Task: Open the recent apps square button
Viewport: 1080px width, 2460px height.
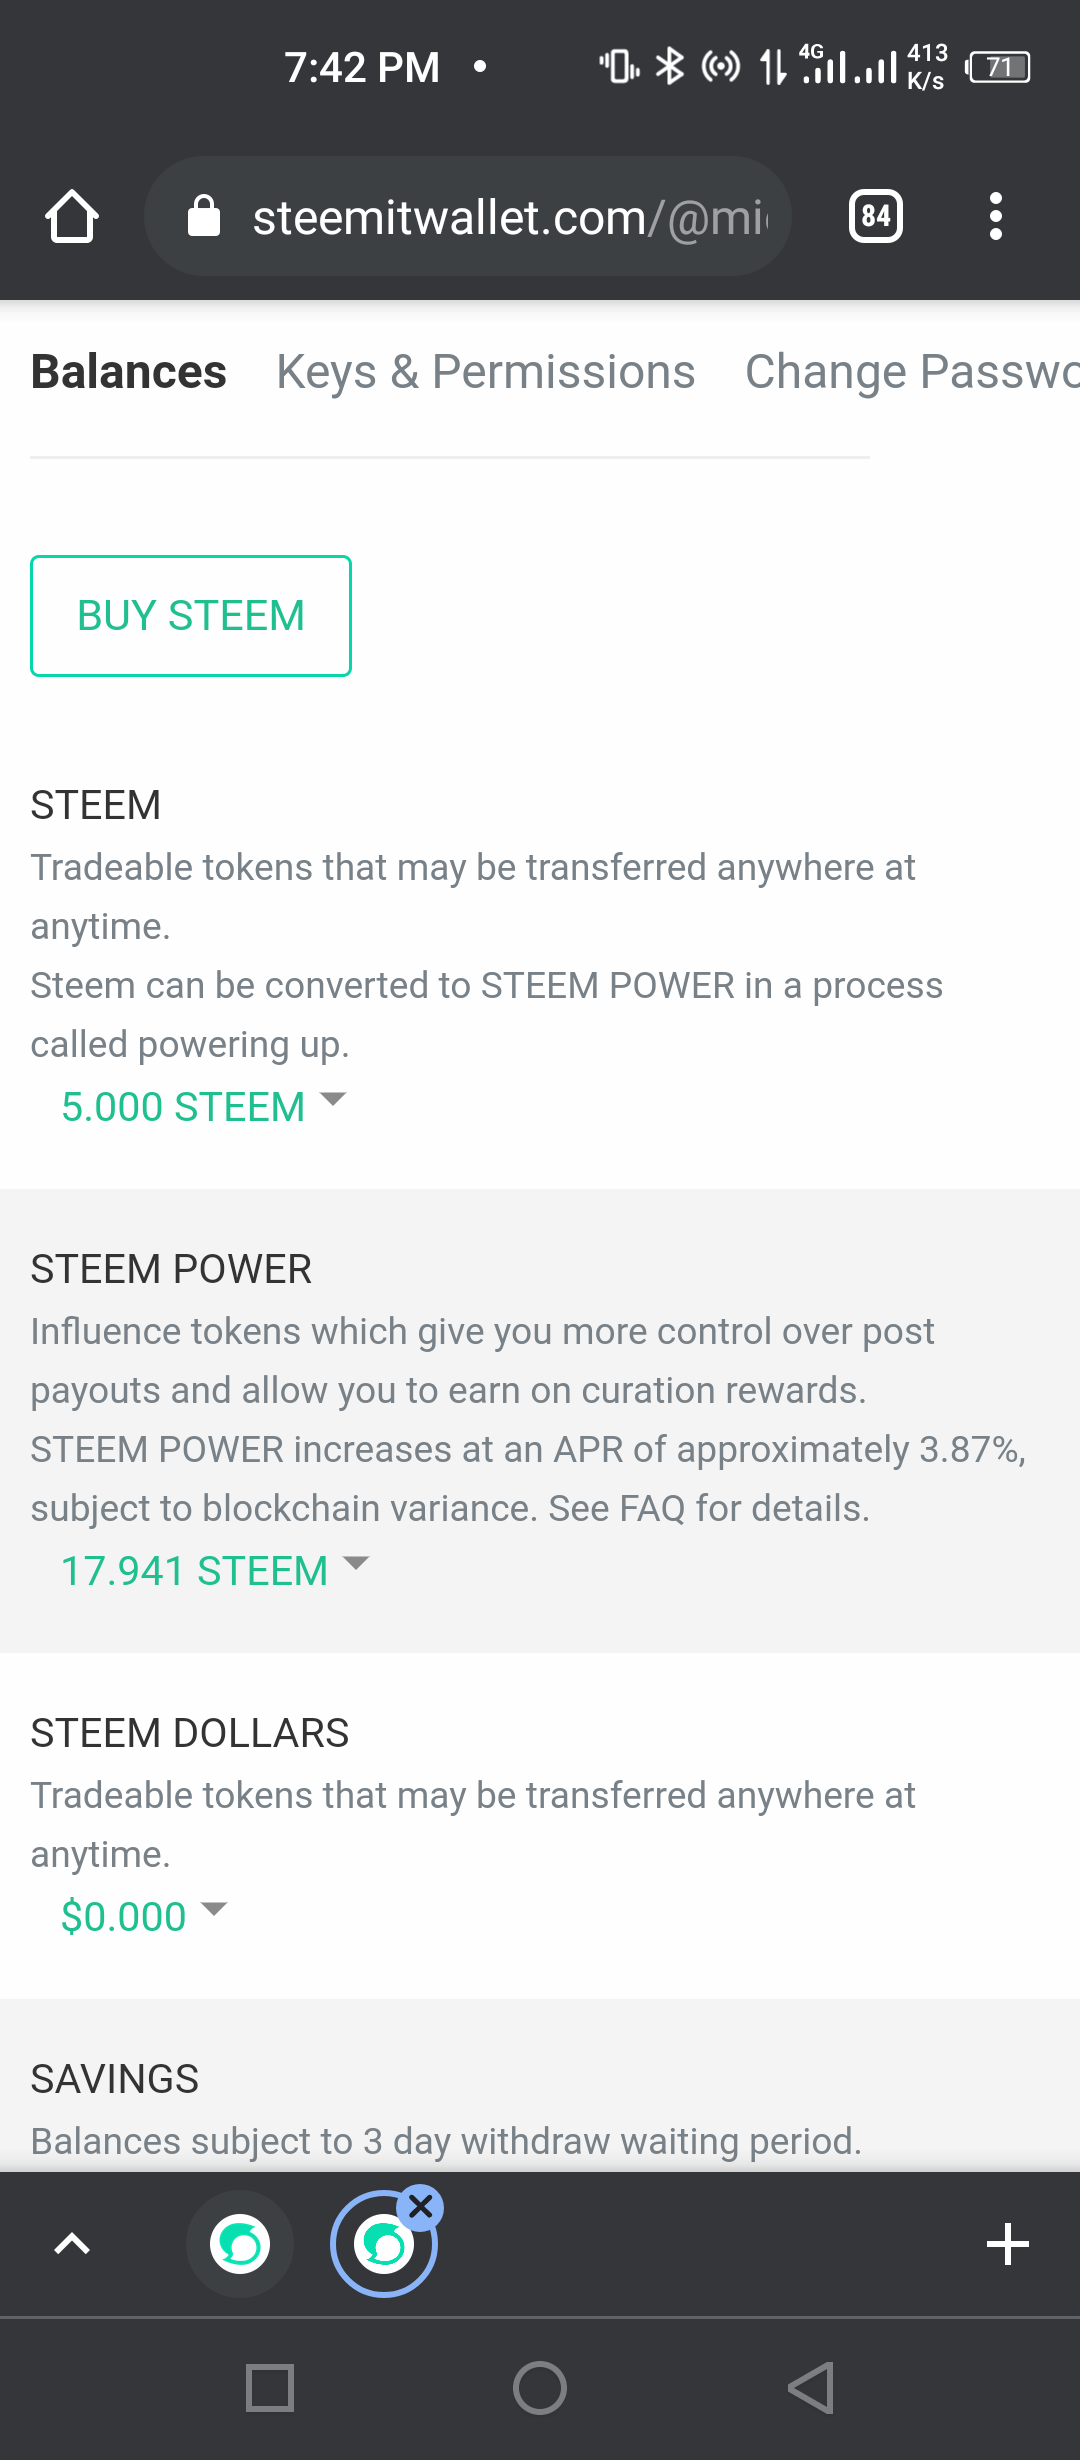Action: (270, 2389)
